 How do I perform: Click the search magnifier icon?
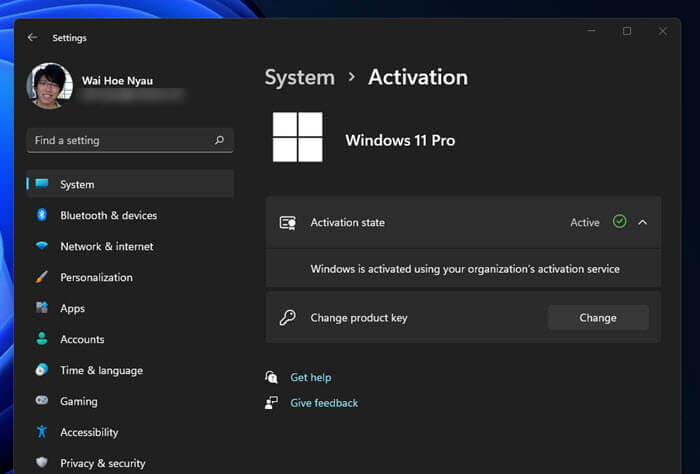coord(219,140)
